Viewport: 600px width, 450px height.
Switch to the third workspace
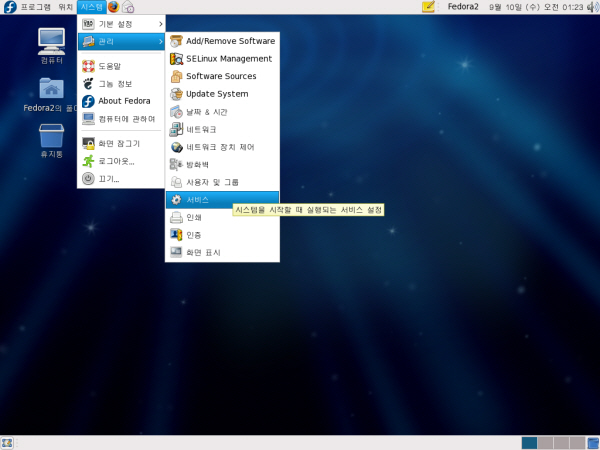coord(561,443)
